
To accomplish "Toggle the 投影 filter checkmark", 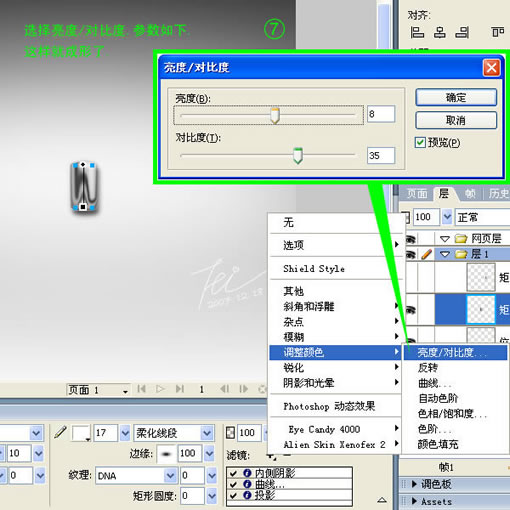I will 233,495.
